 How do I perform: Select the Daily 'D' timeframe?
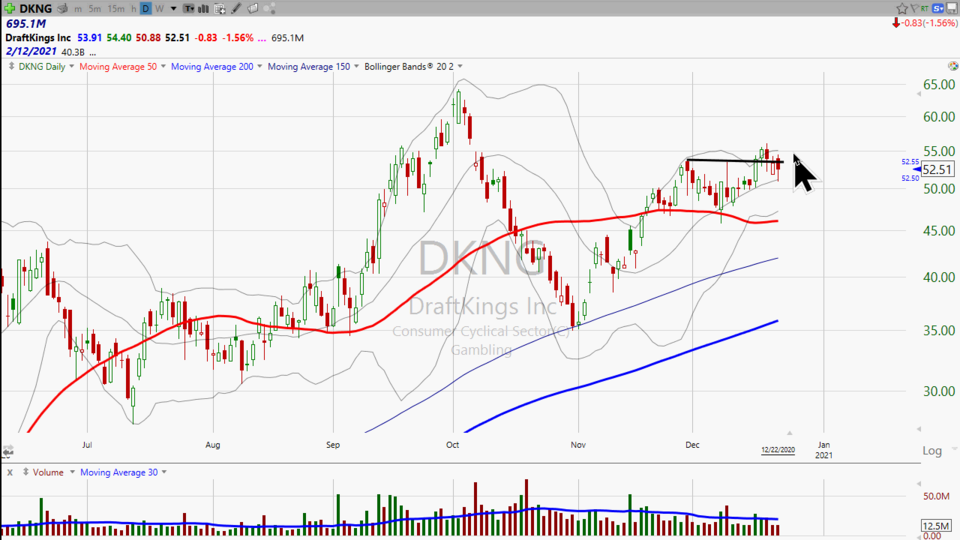[146, 9]
